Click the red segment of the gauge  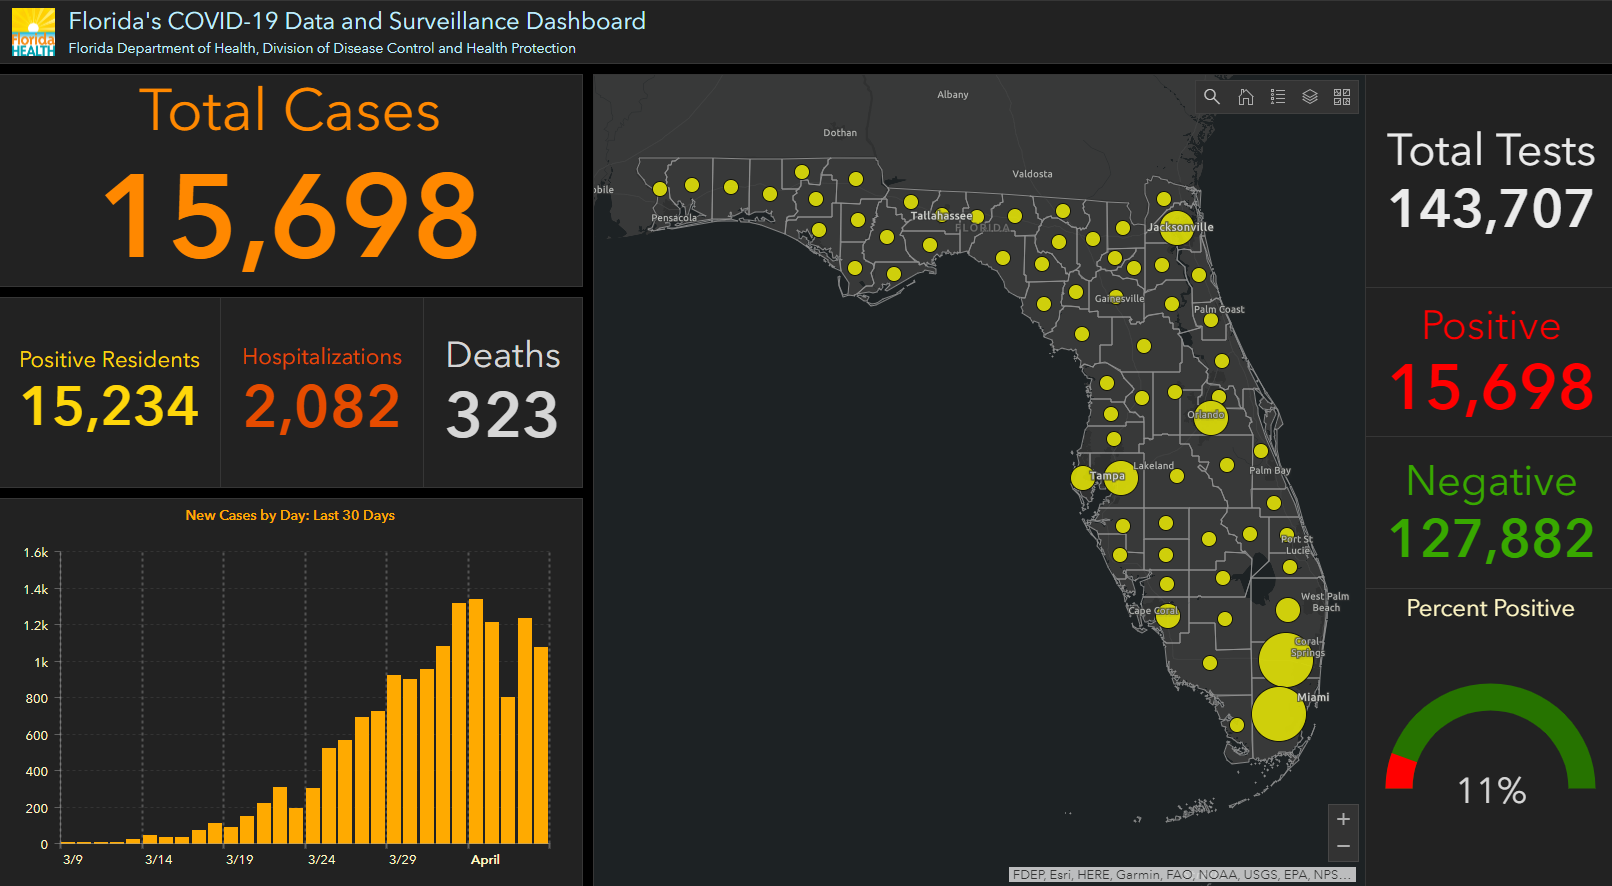[x=1401, y=773]
